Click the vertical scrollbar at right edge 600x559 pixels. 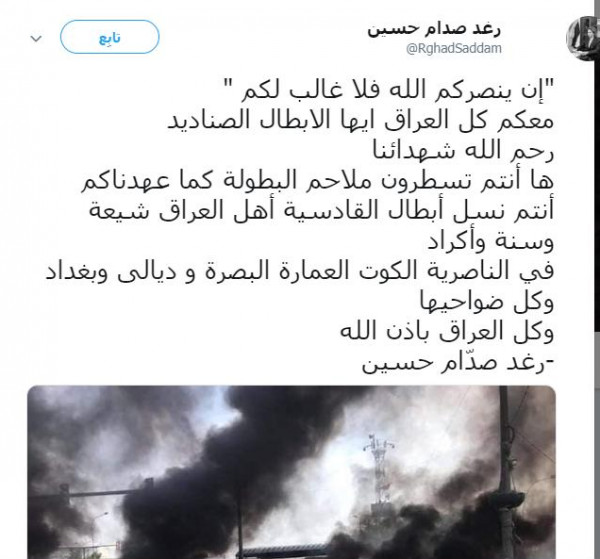597,279
